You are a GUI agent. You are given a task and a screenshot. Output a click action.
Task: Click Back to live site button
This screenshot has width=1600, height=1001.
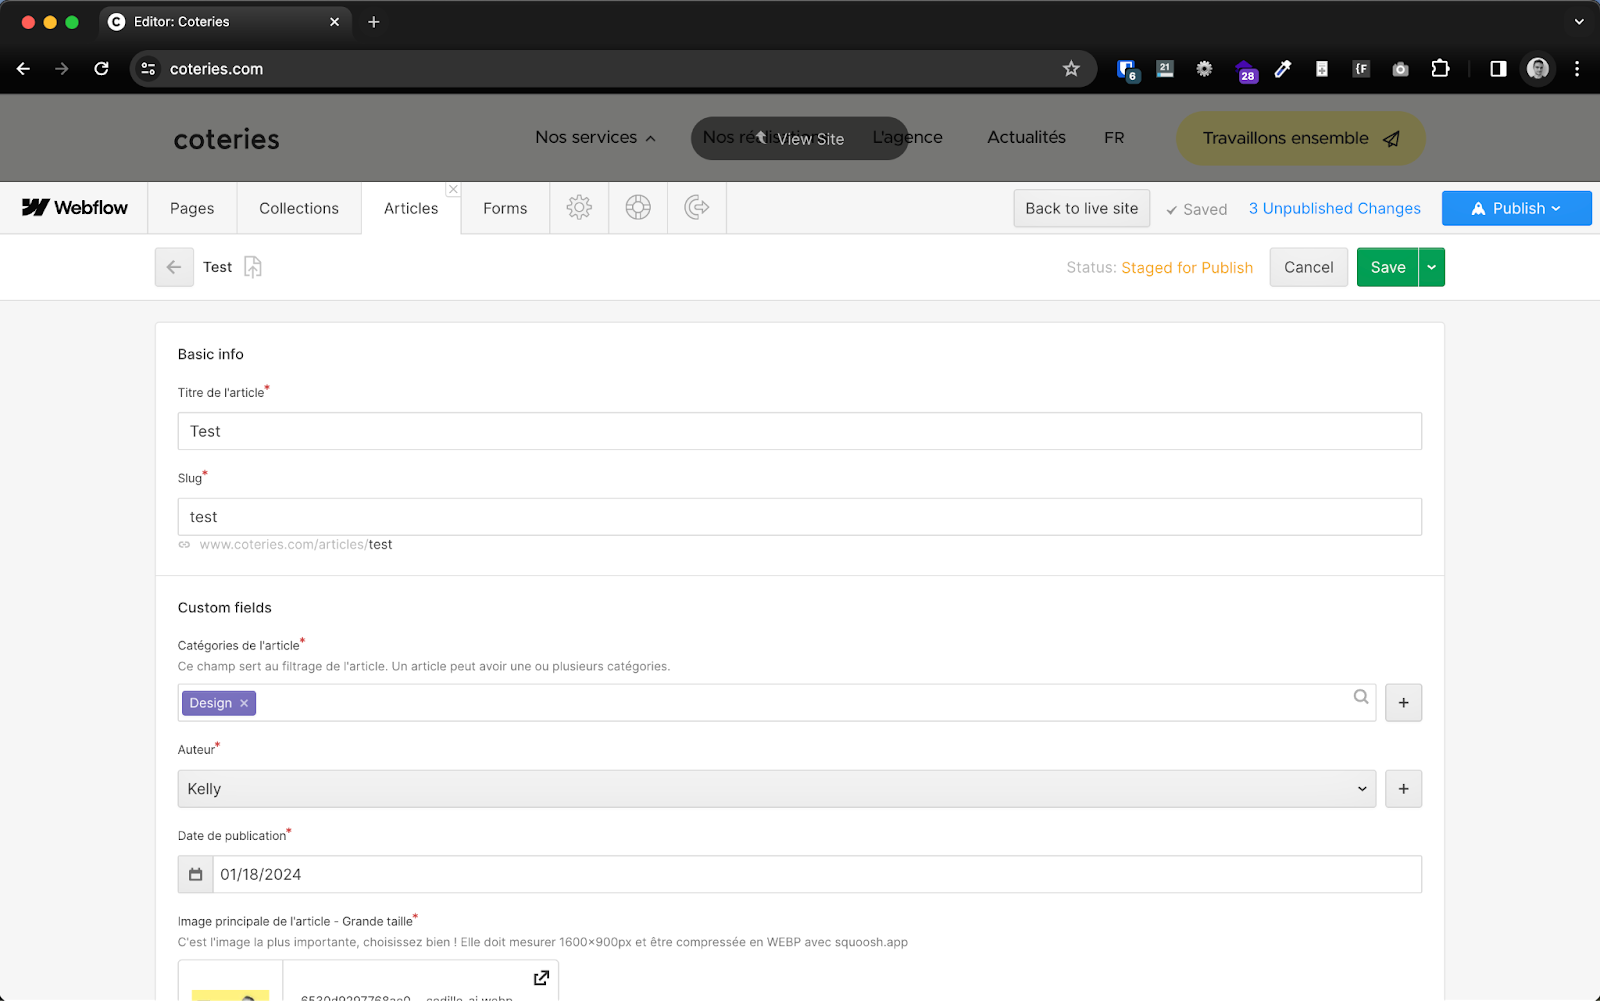pos(1082,208)
